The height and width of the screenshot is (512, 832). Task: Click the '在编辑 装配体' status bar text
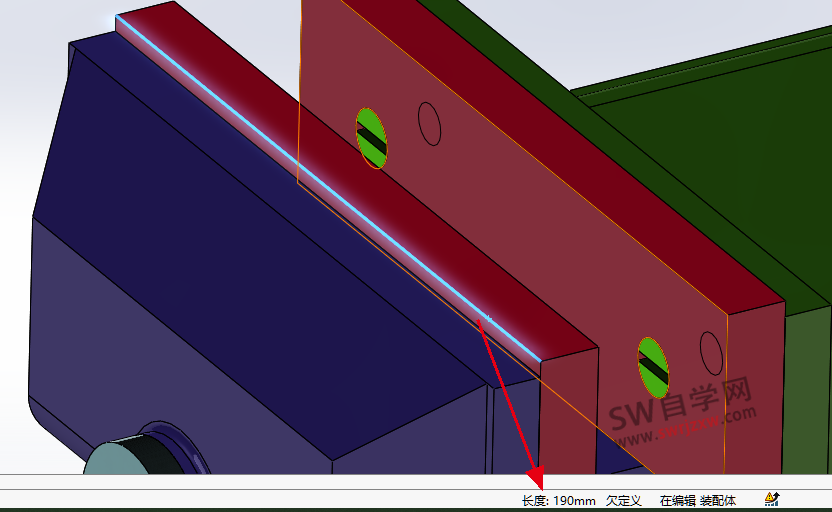(x=698, y=501)
